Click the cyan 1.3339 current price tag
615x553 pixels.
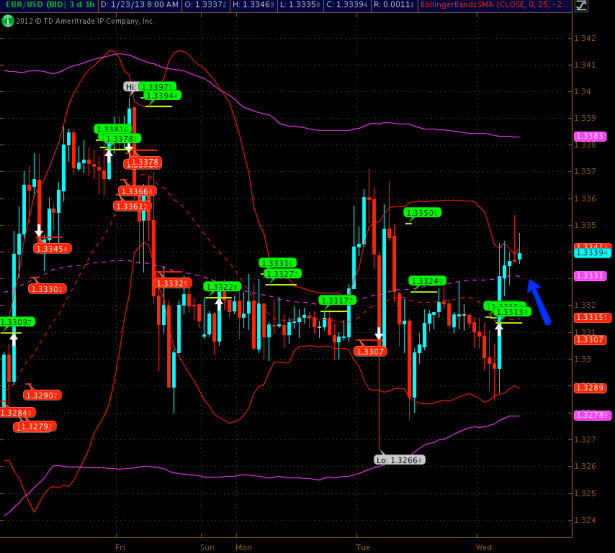(589, 252)
